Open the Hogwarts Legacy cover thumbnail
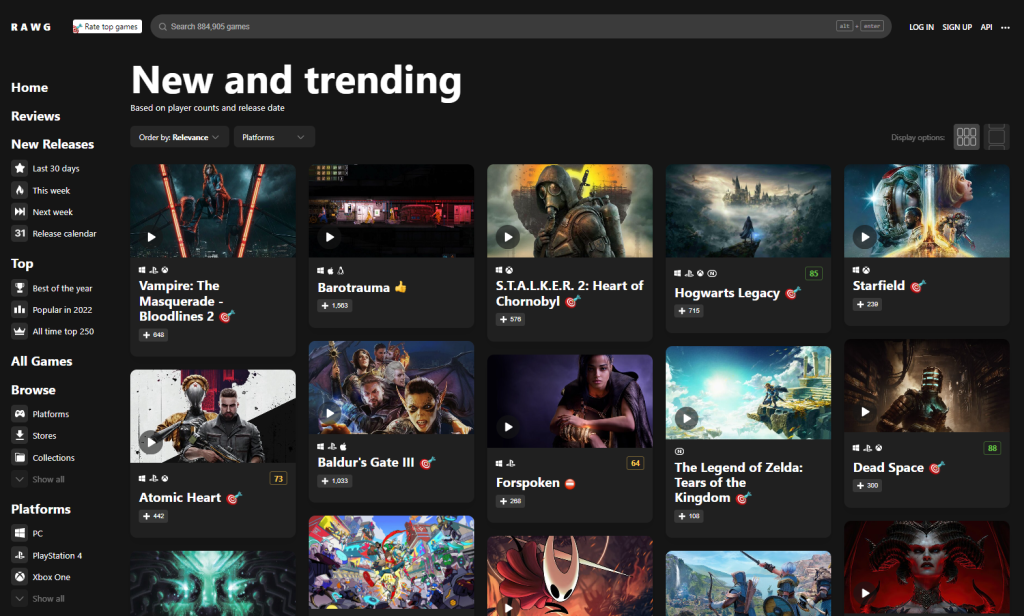The height and width of the screenshot is (616, 1024). point(748,211)
